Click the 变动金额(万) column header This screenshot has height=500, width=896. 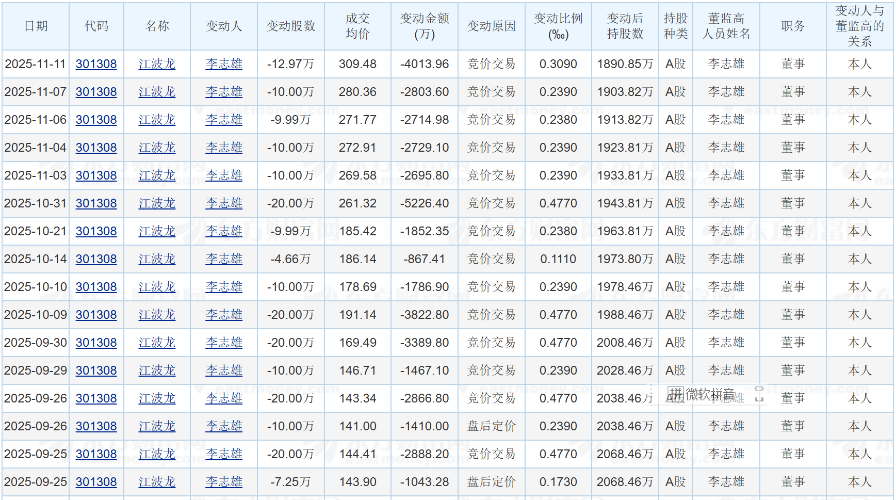click(x=425, y=26)
